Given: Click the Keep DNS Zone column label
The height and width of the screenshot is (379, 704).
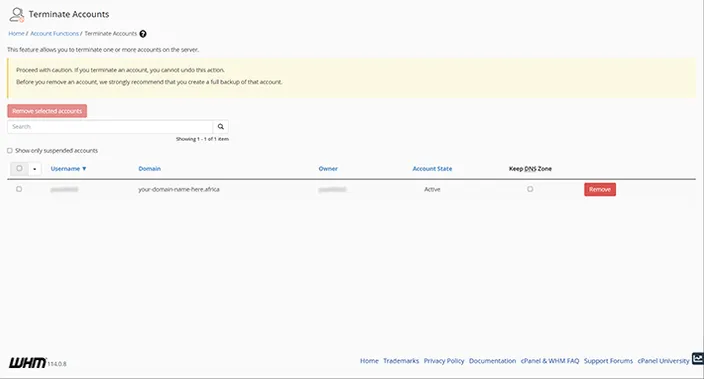Looking at the screenshot, I should (530, 169).
